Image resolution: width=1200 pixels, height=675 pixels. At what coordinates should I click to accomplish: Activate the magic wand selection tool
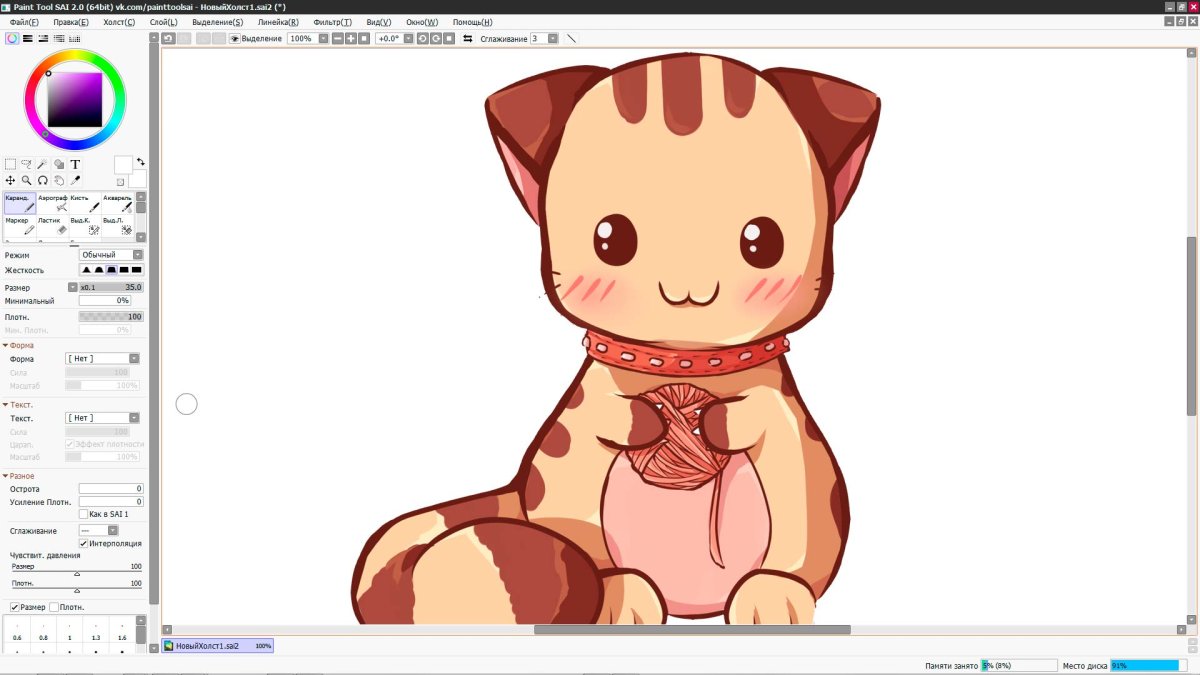[43, 164]
